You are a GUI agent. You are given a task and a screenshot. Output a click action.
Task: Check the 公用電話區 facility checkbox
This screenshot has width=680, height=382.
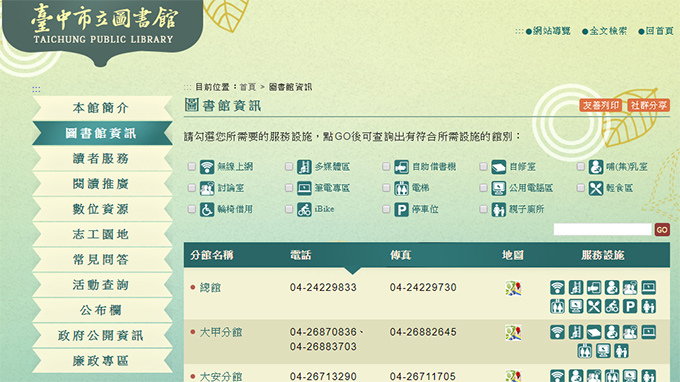(483, 188)
